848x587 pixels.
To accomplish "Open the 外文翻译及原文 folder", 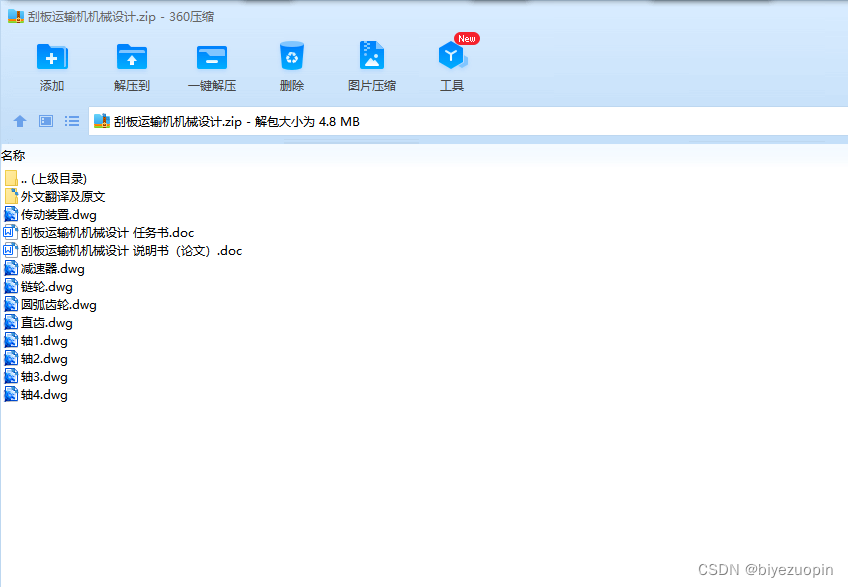I will pyautogui.click(x=60, y=196).
